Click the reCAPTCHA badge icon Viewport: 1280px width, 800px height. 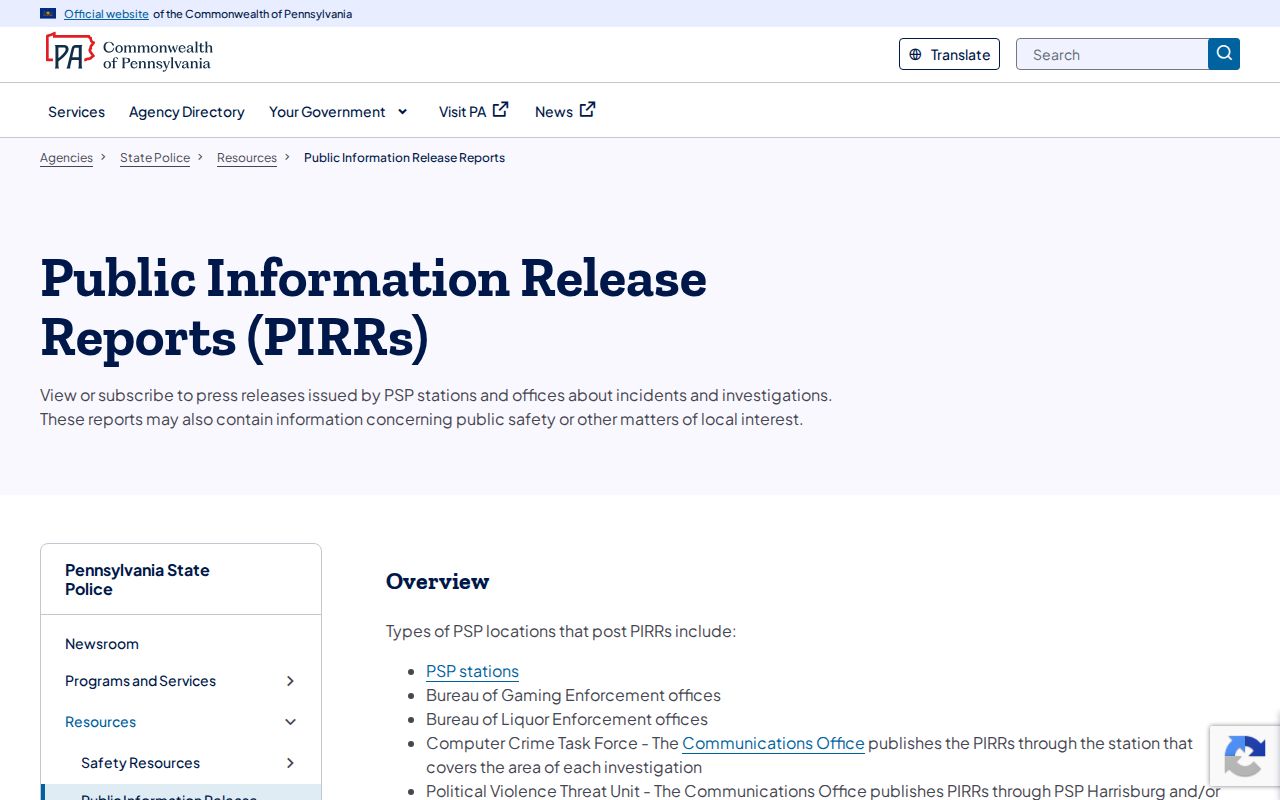(x=1244, y=757)
